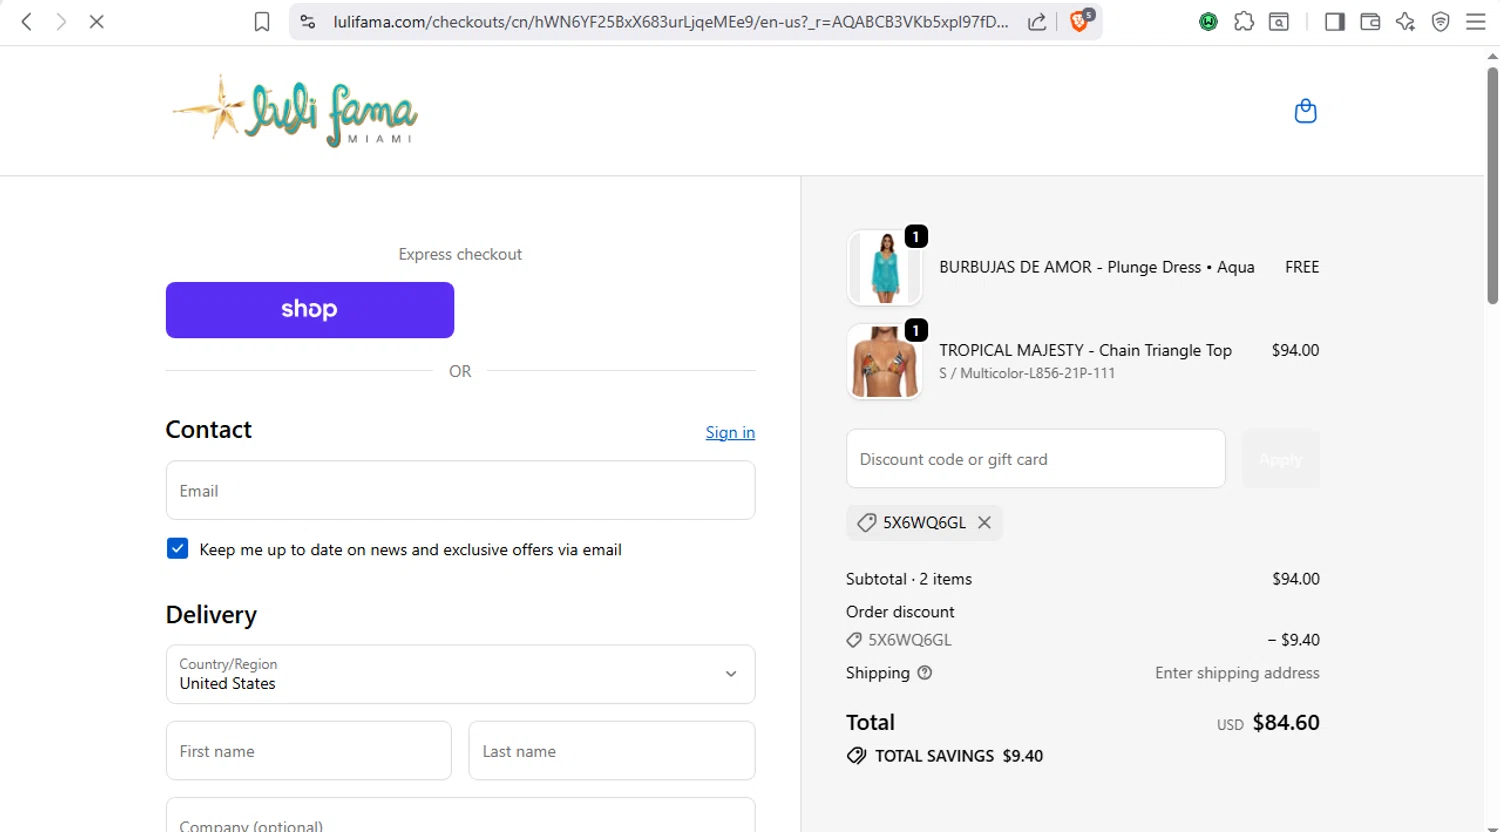Click the address bar URL text
Viewport: 1500px width, 832px height.
(x=671, y=22)
